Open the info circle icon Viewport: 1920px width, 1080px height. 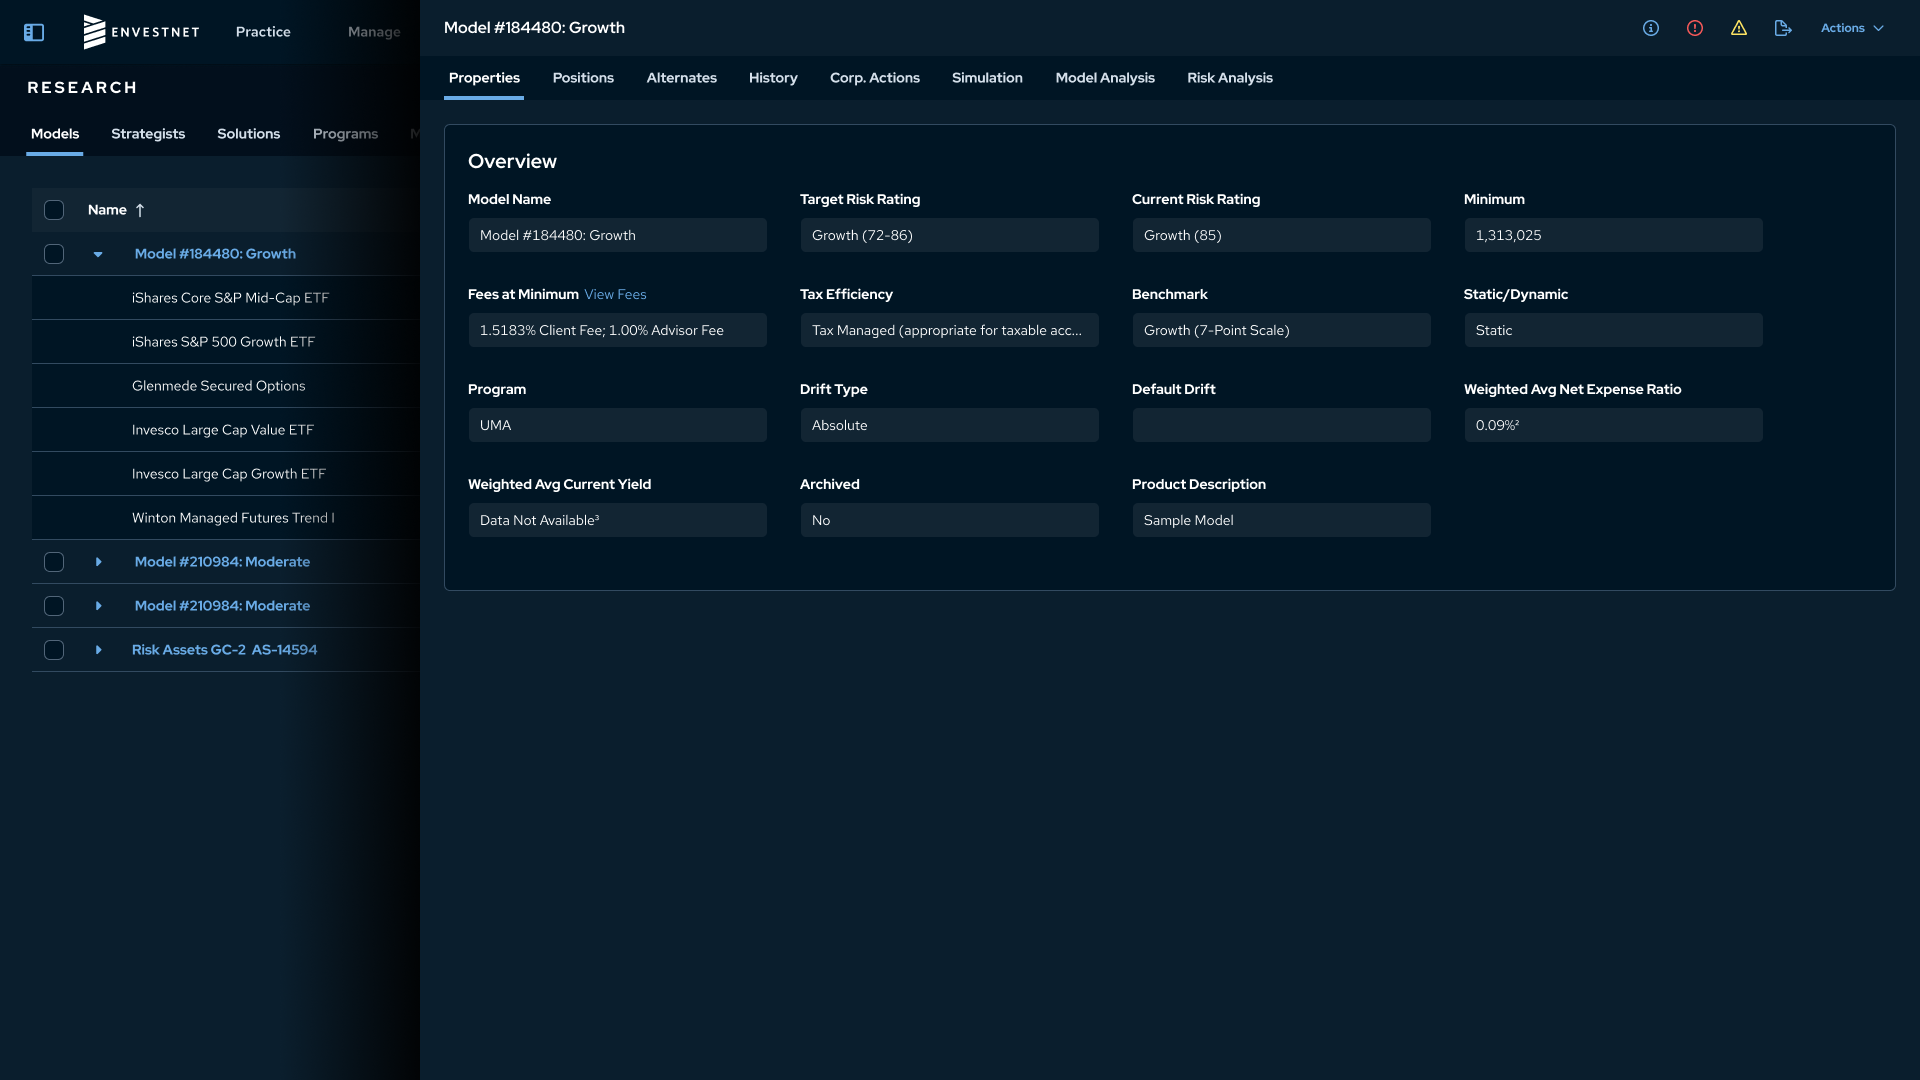pyautogui.click(x=1651, y=28)
